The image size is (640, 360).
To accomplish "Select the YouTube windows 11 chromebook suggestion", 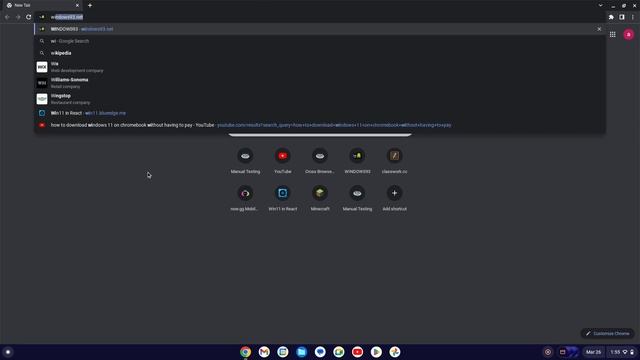I will click(320, 125).
